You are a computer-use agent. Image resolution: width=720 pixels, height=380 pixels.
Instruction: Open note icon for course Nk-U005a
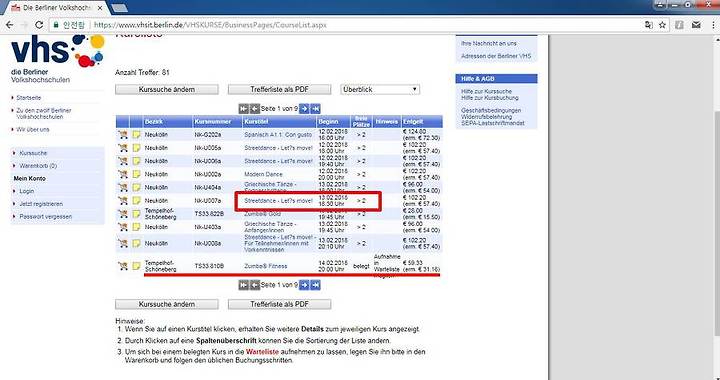pos(136,148)
